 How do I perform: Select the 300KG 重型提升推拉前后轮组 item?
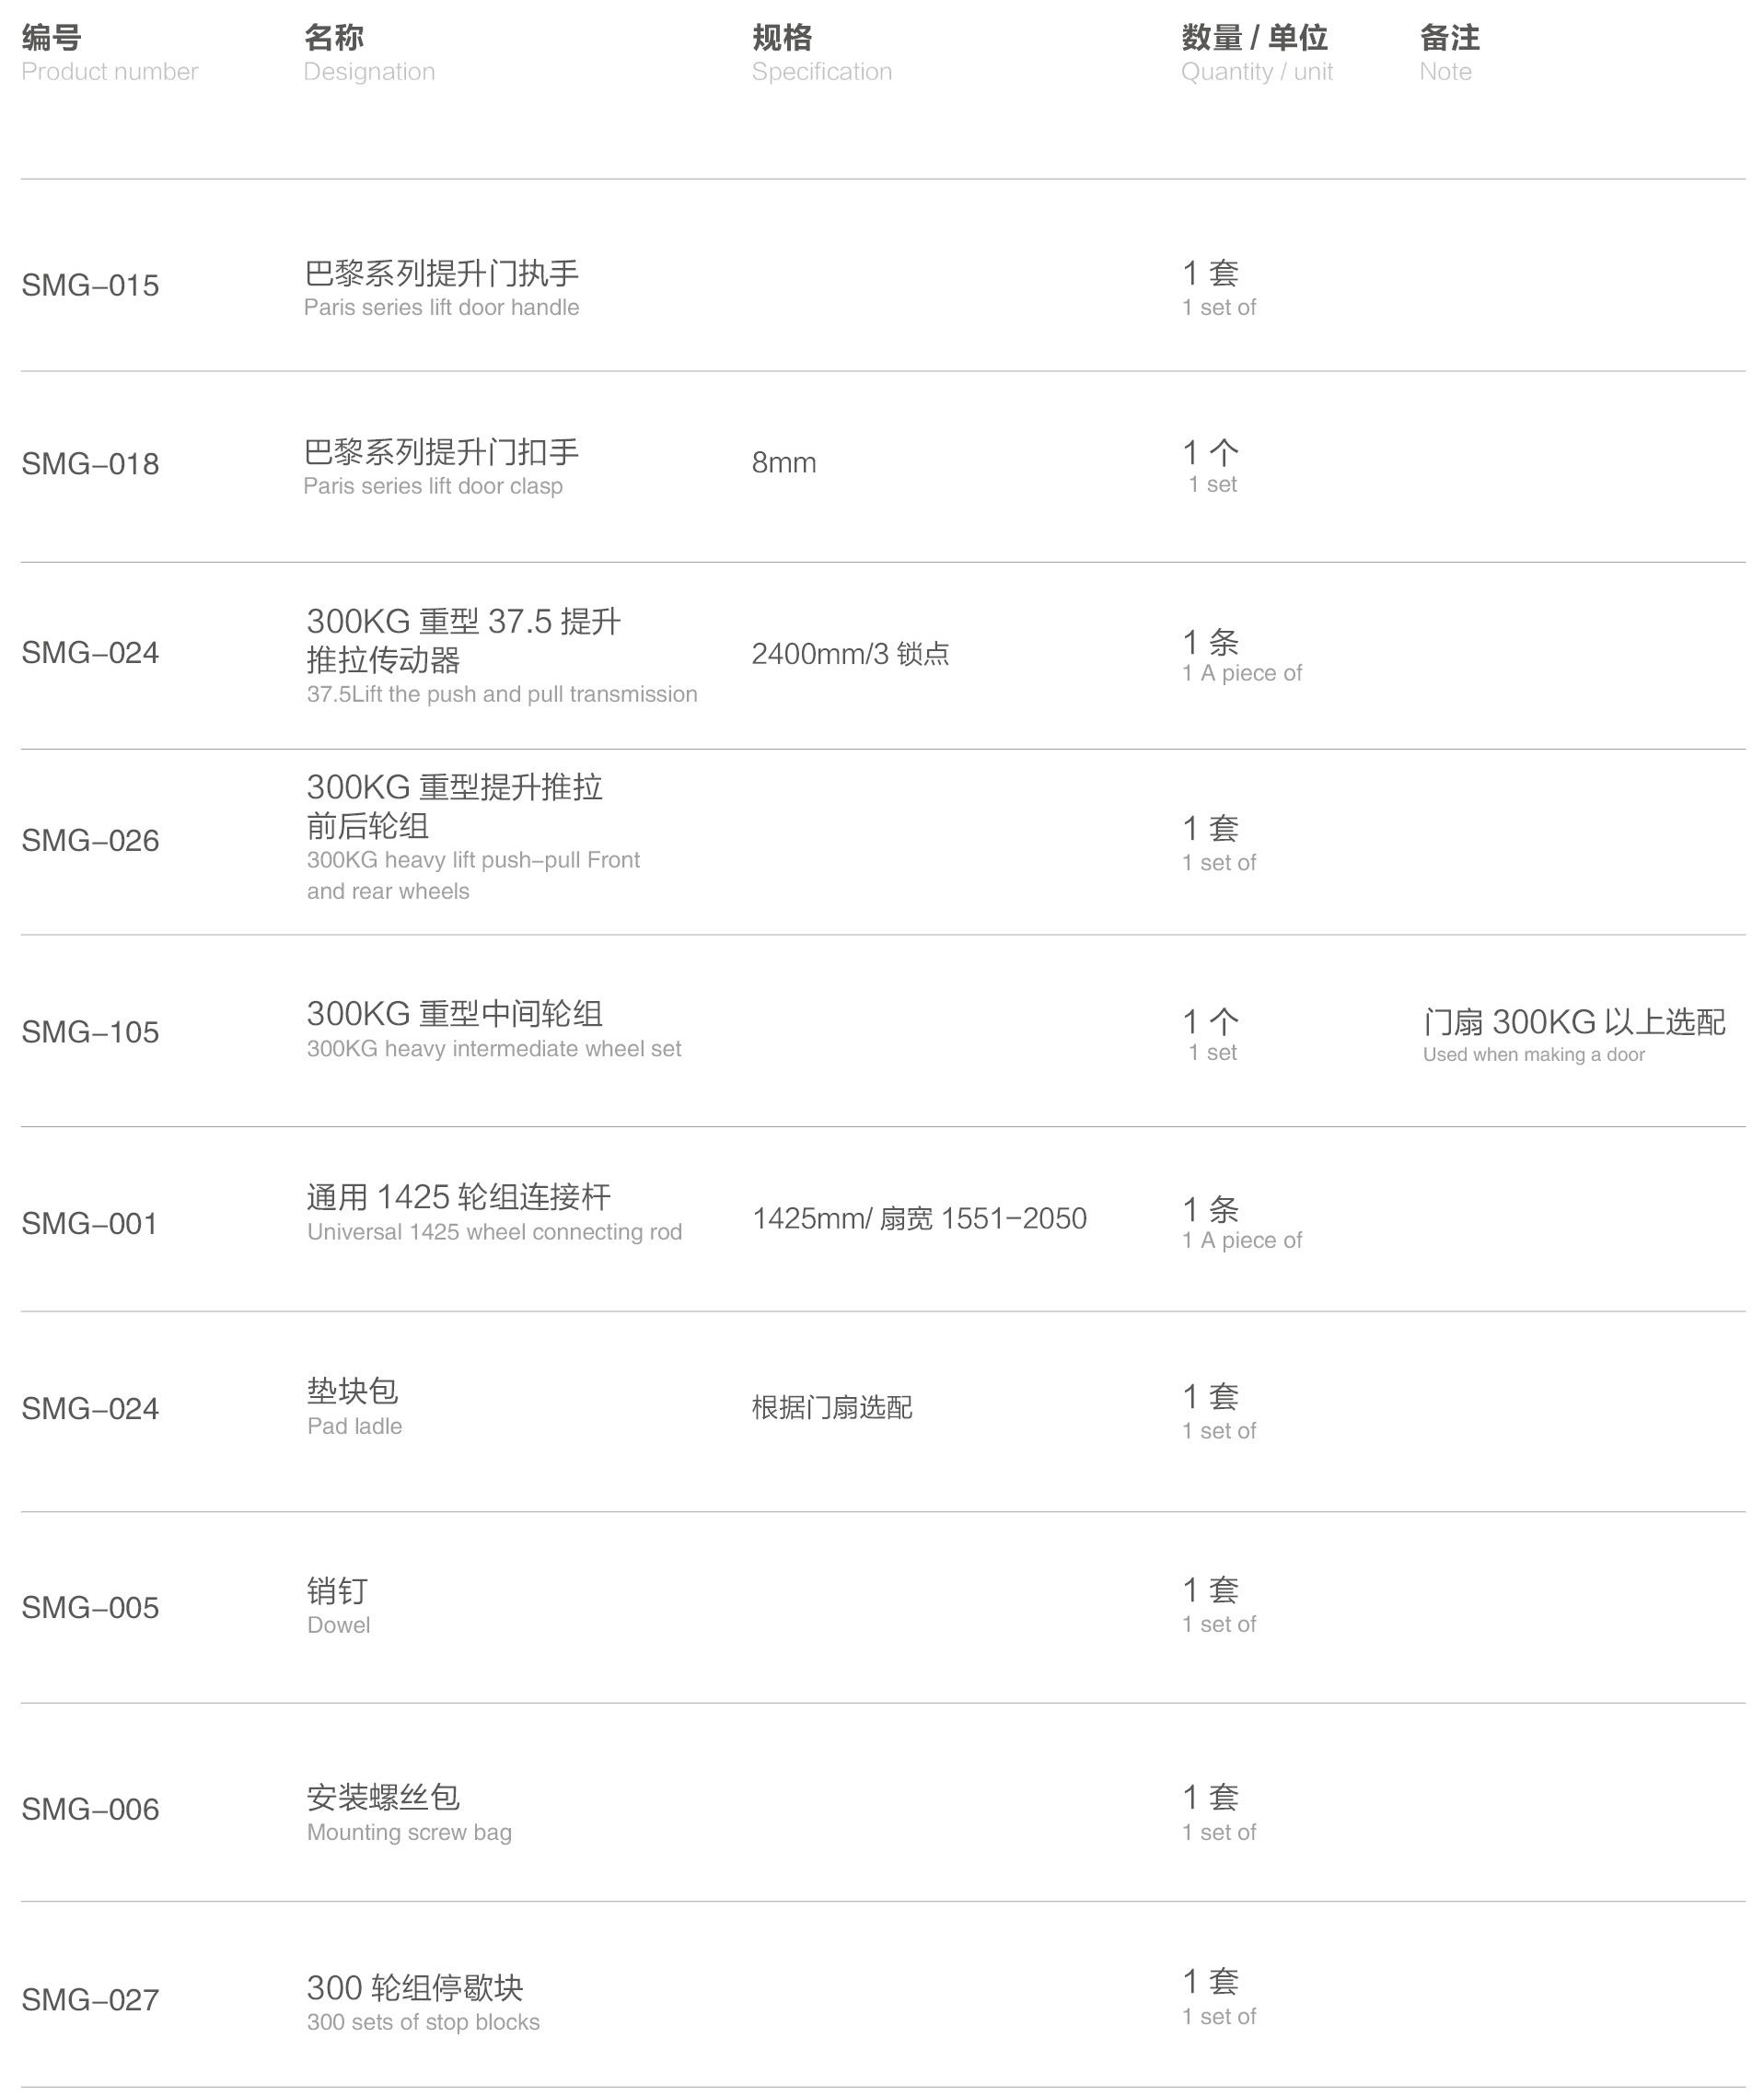click(x=473, y=838)
